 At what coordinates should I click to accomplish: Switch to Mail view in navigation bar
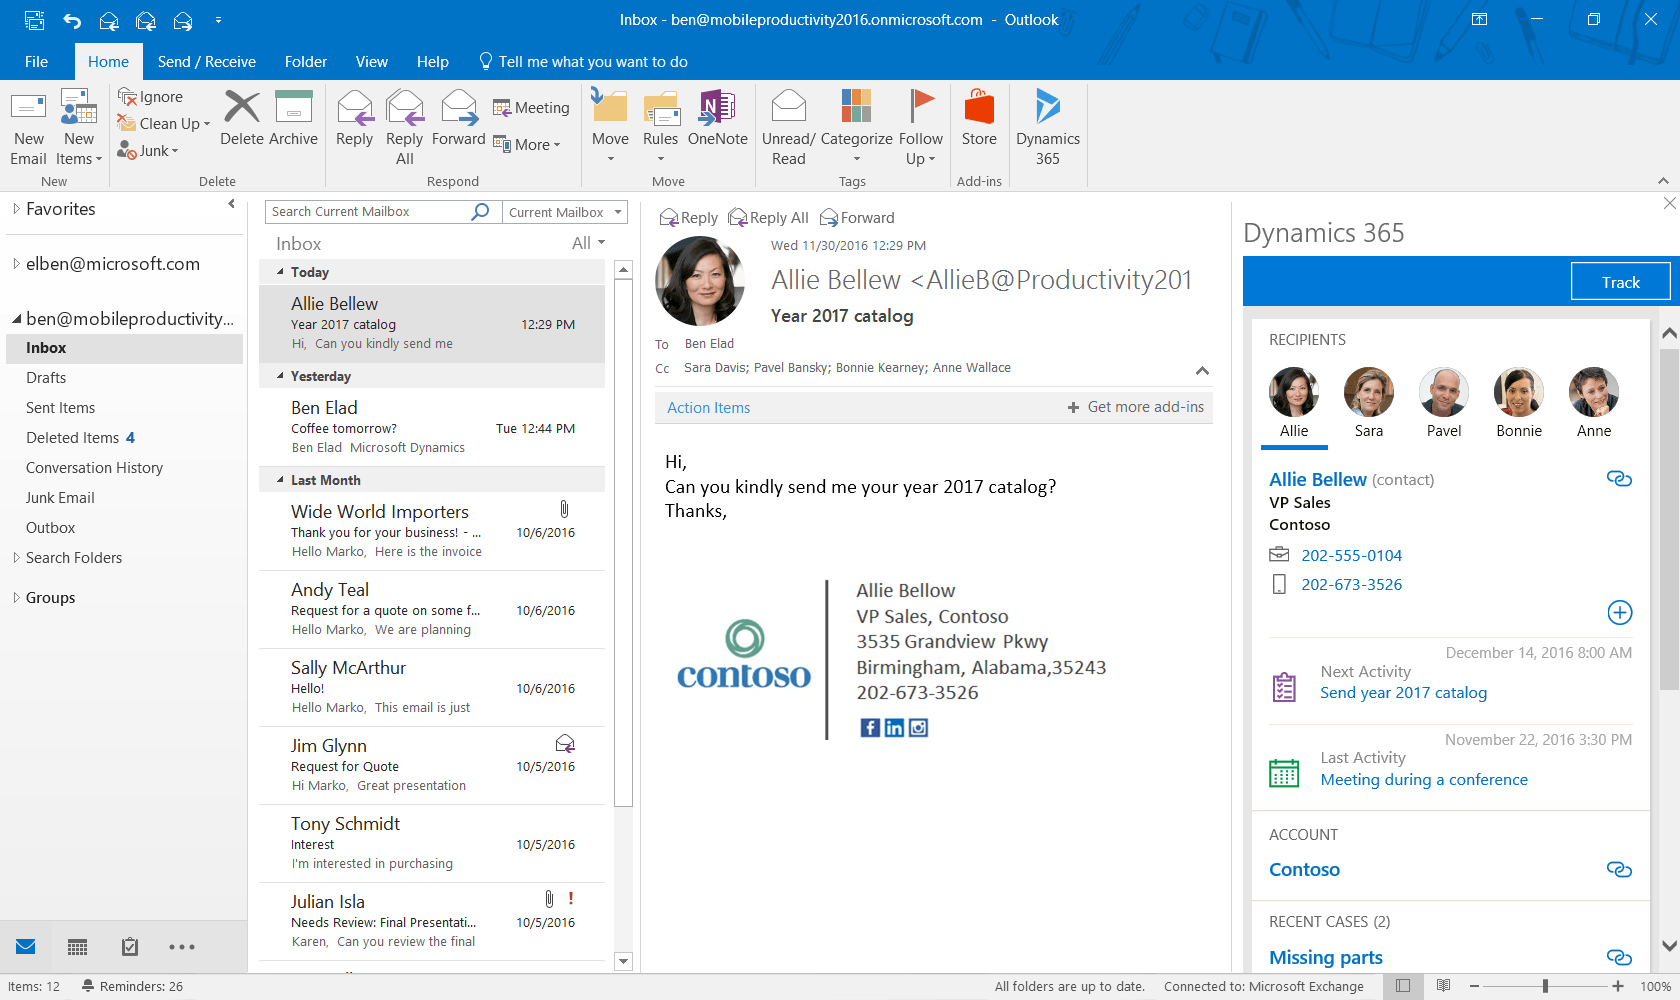tap(26, 947)
